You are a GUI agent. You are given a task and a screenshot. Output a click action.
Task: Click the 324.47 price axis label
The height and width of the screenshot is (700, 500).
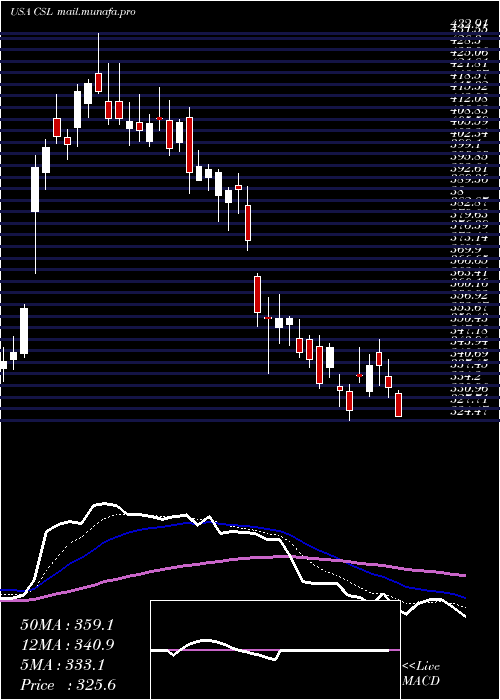pos(468,412)
